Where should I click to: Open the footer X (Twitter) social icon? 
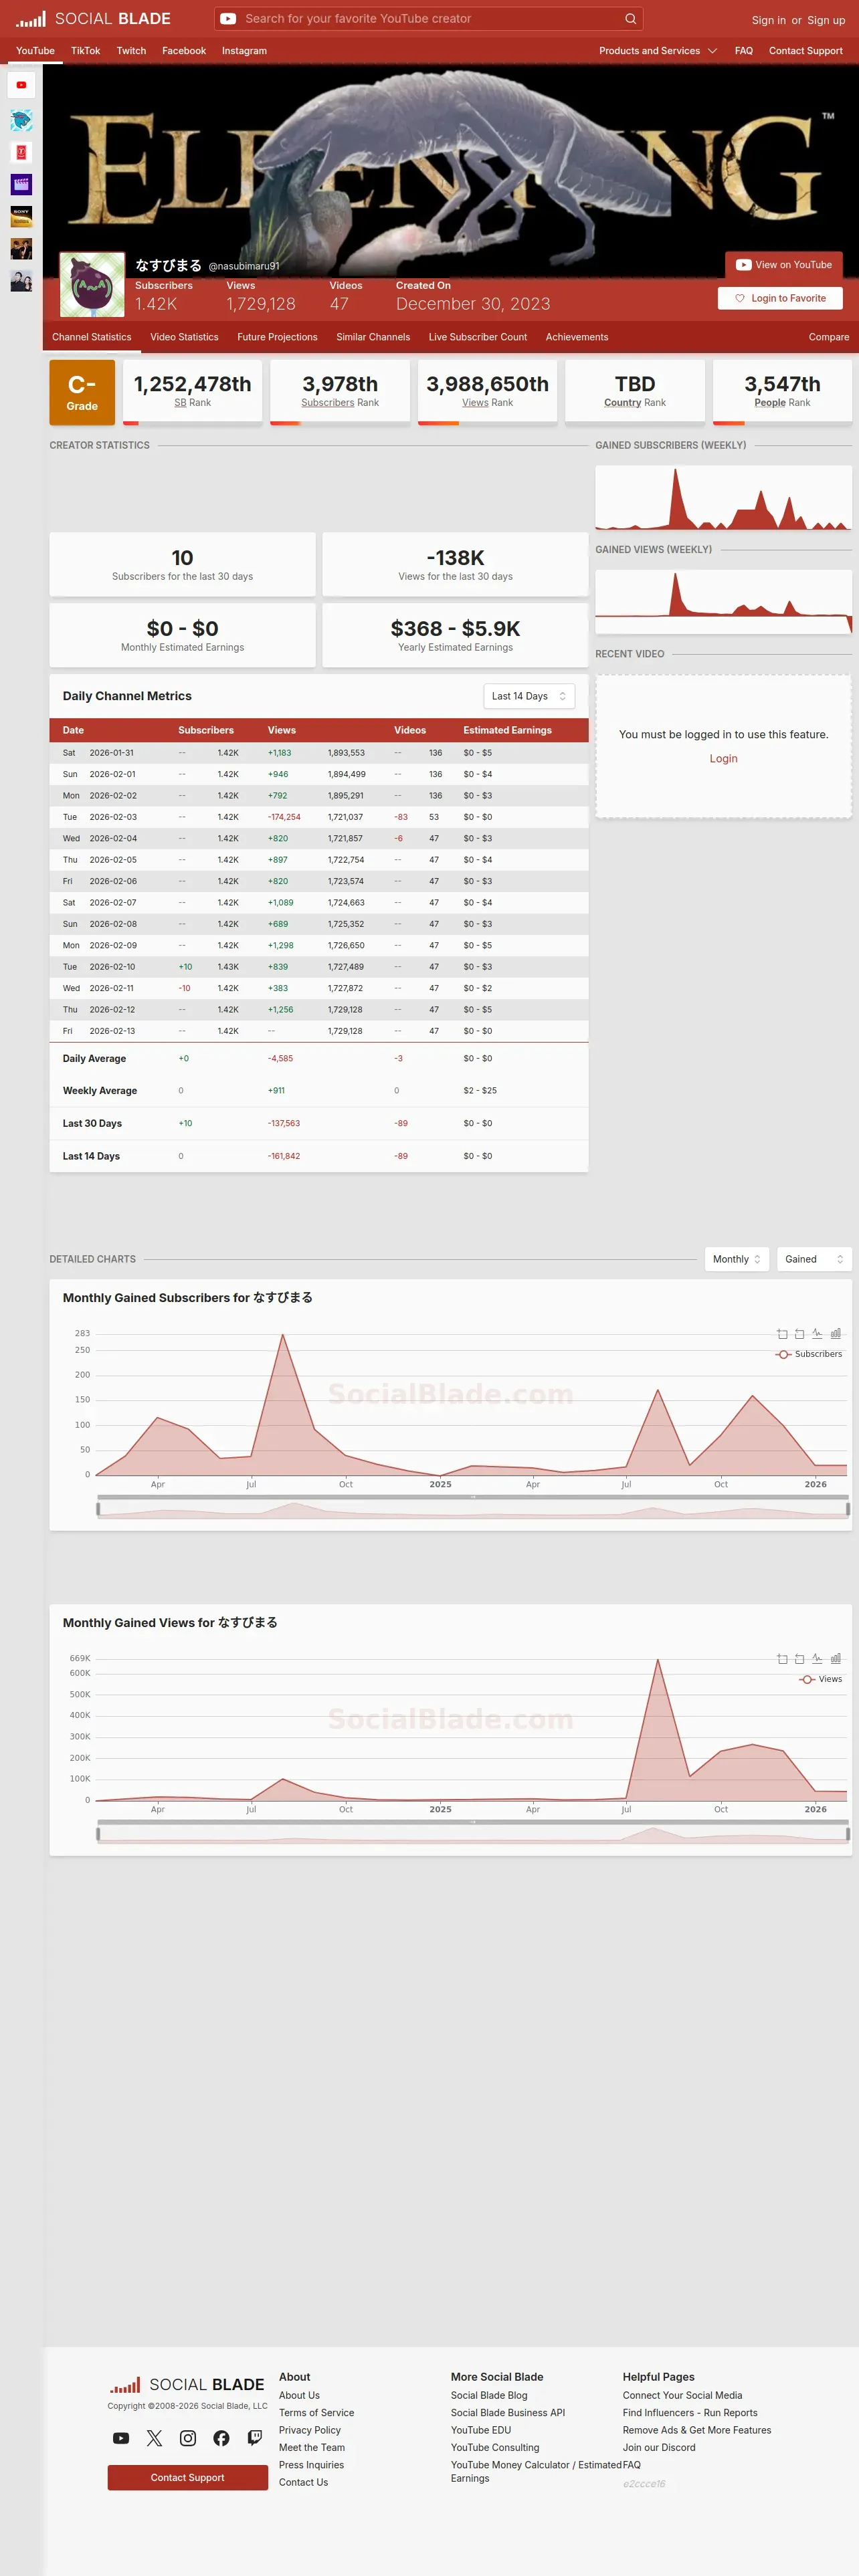154,2438
